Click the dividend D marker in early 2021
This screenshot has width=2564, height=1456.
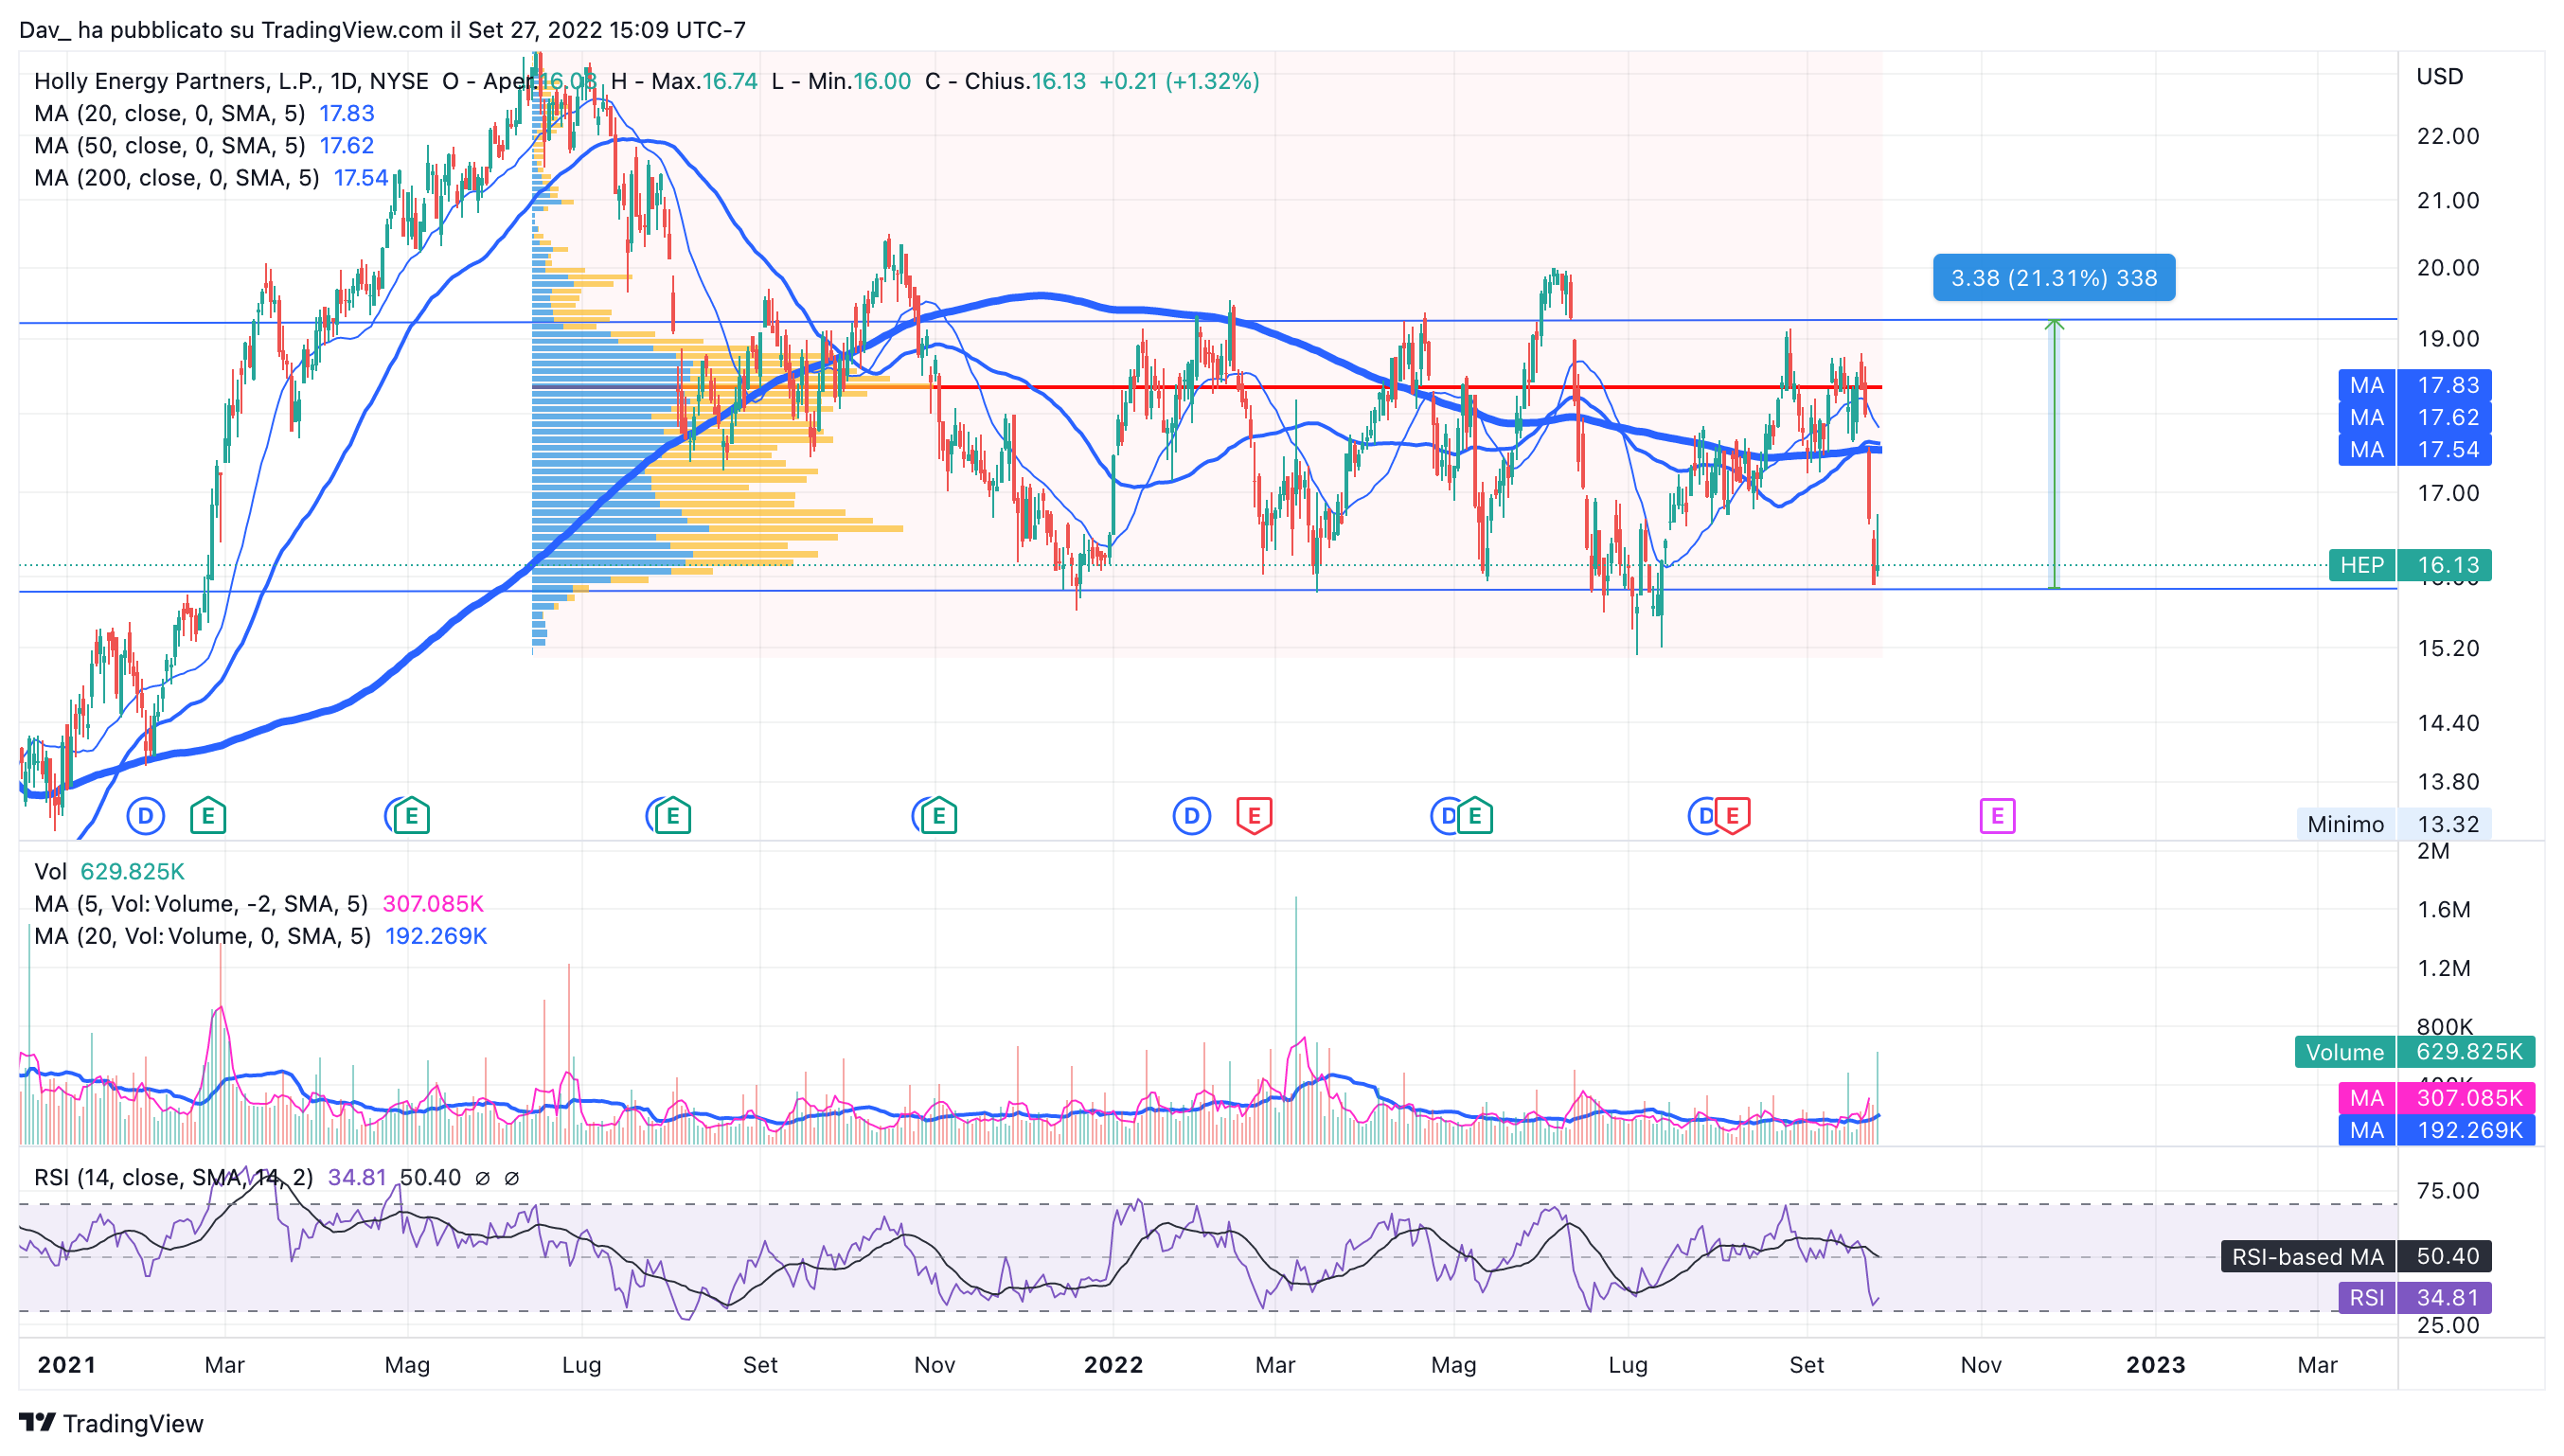pos(146,816)
